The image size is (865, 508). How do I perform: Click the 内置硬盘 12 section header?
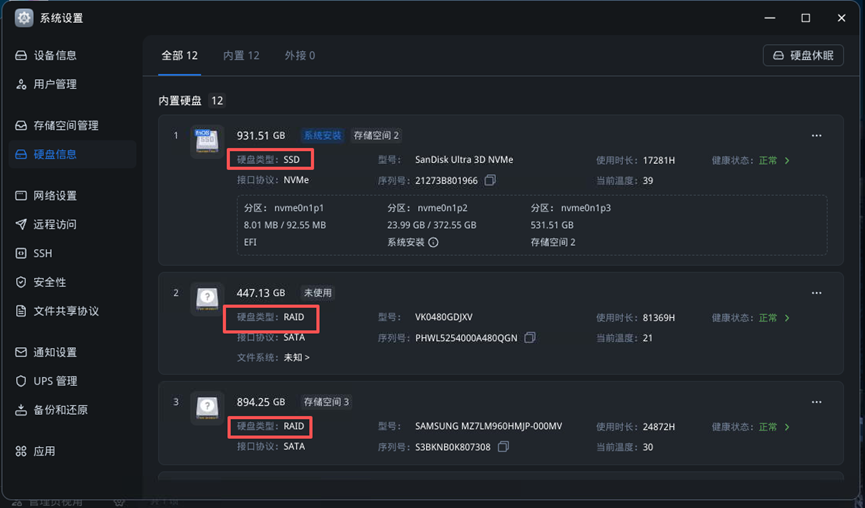click(x=191, y=101)
